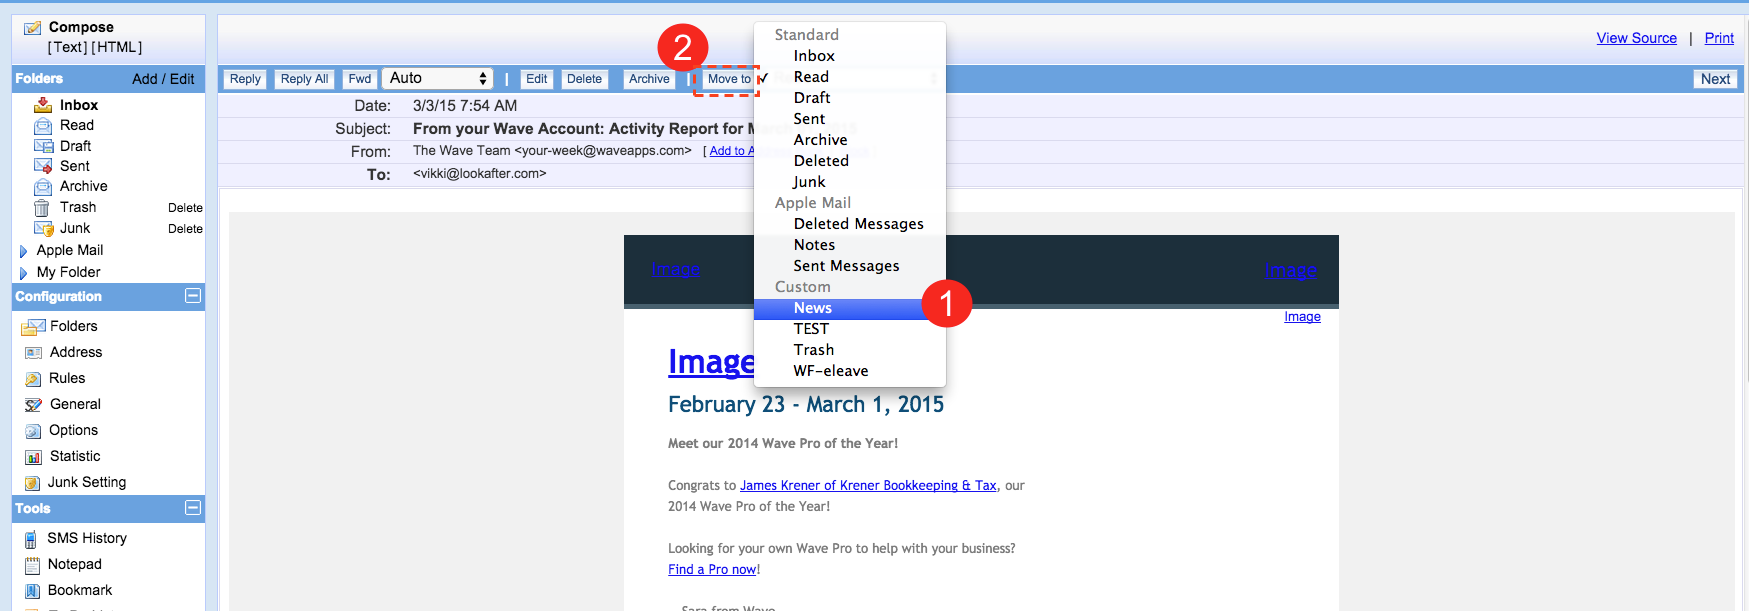Click Delete beside the Trash folder
This screenshot has width=1749, height=611.
click(x=185, y=208)
